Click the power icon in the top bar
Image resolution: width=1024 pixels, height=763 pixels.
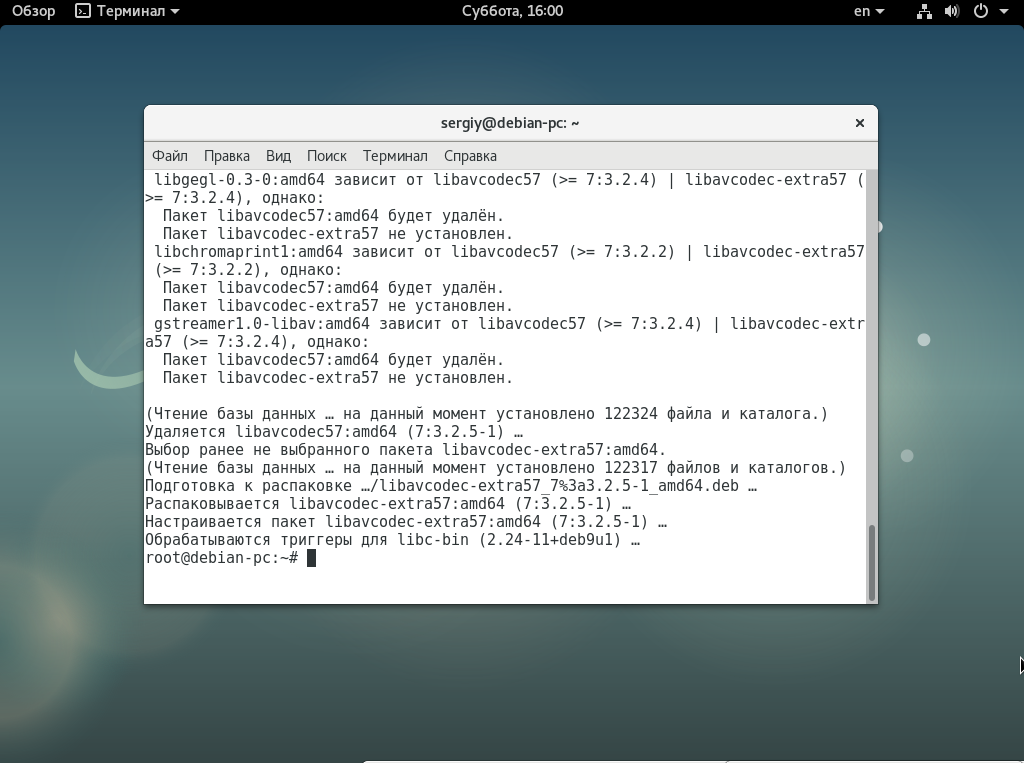[980, 11]
